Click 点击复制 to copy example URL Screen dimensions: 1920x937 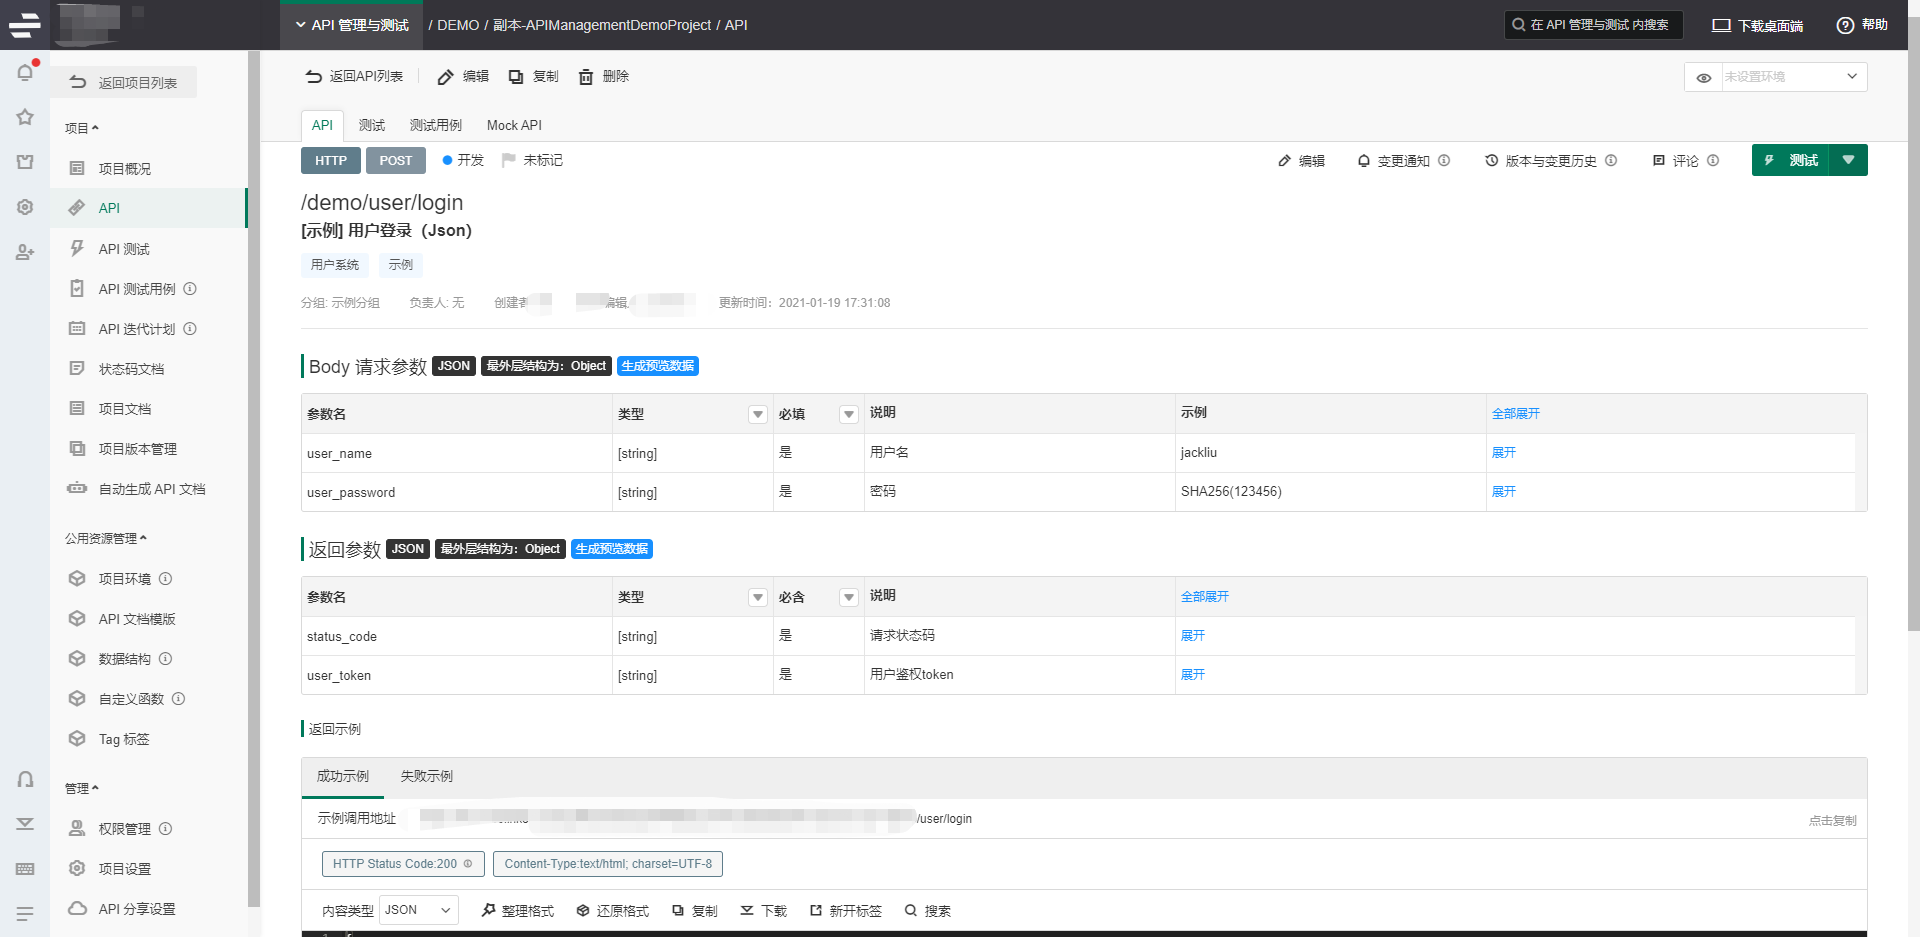coord(1832,820)
